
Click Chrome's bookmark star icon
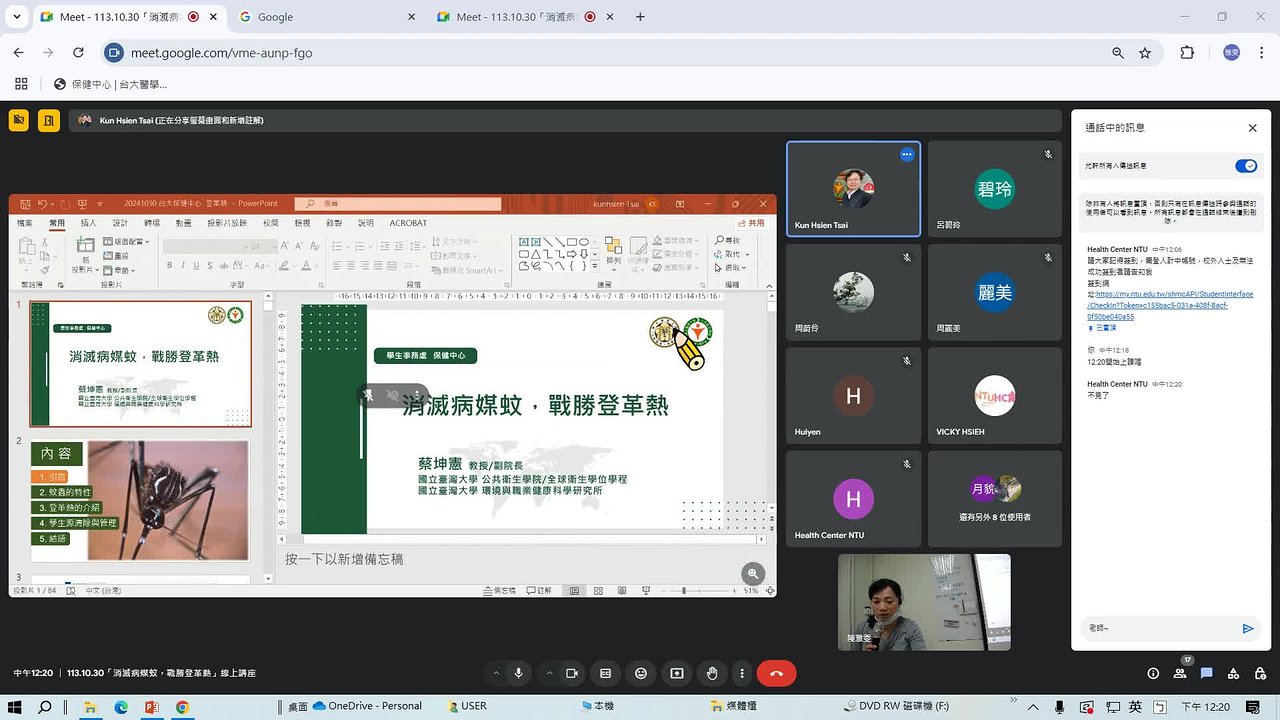(x=1145, y=53)
